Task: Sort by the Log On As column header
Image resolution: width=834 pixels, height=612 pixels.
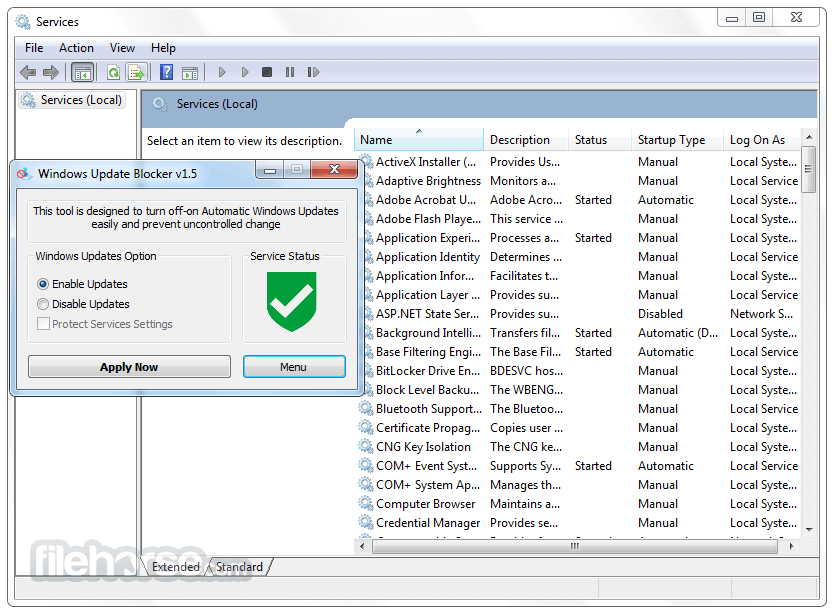Action: pyautogui.click(x=762, y=139)
